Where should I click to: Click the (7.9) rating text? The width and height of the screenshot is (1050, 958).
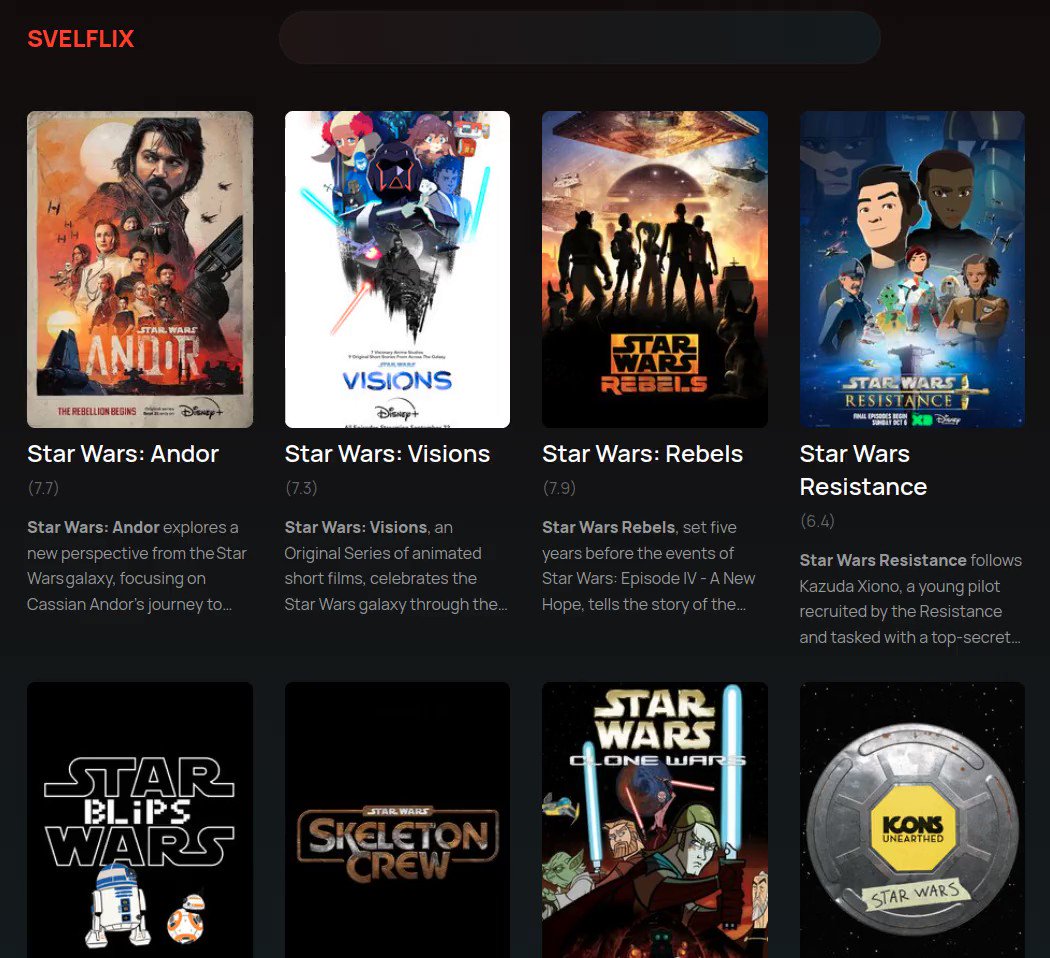point(559,488)
